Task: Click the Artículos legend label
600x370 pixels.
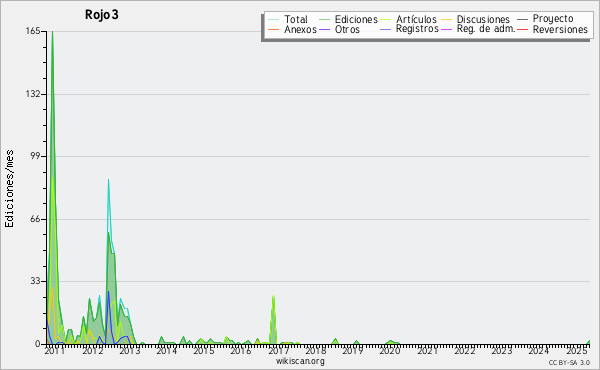Action: coord(416,19)
